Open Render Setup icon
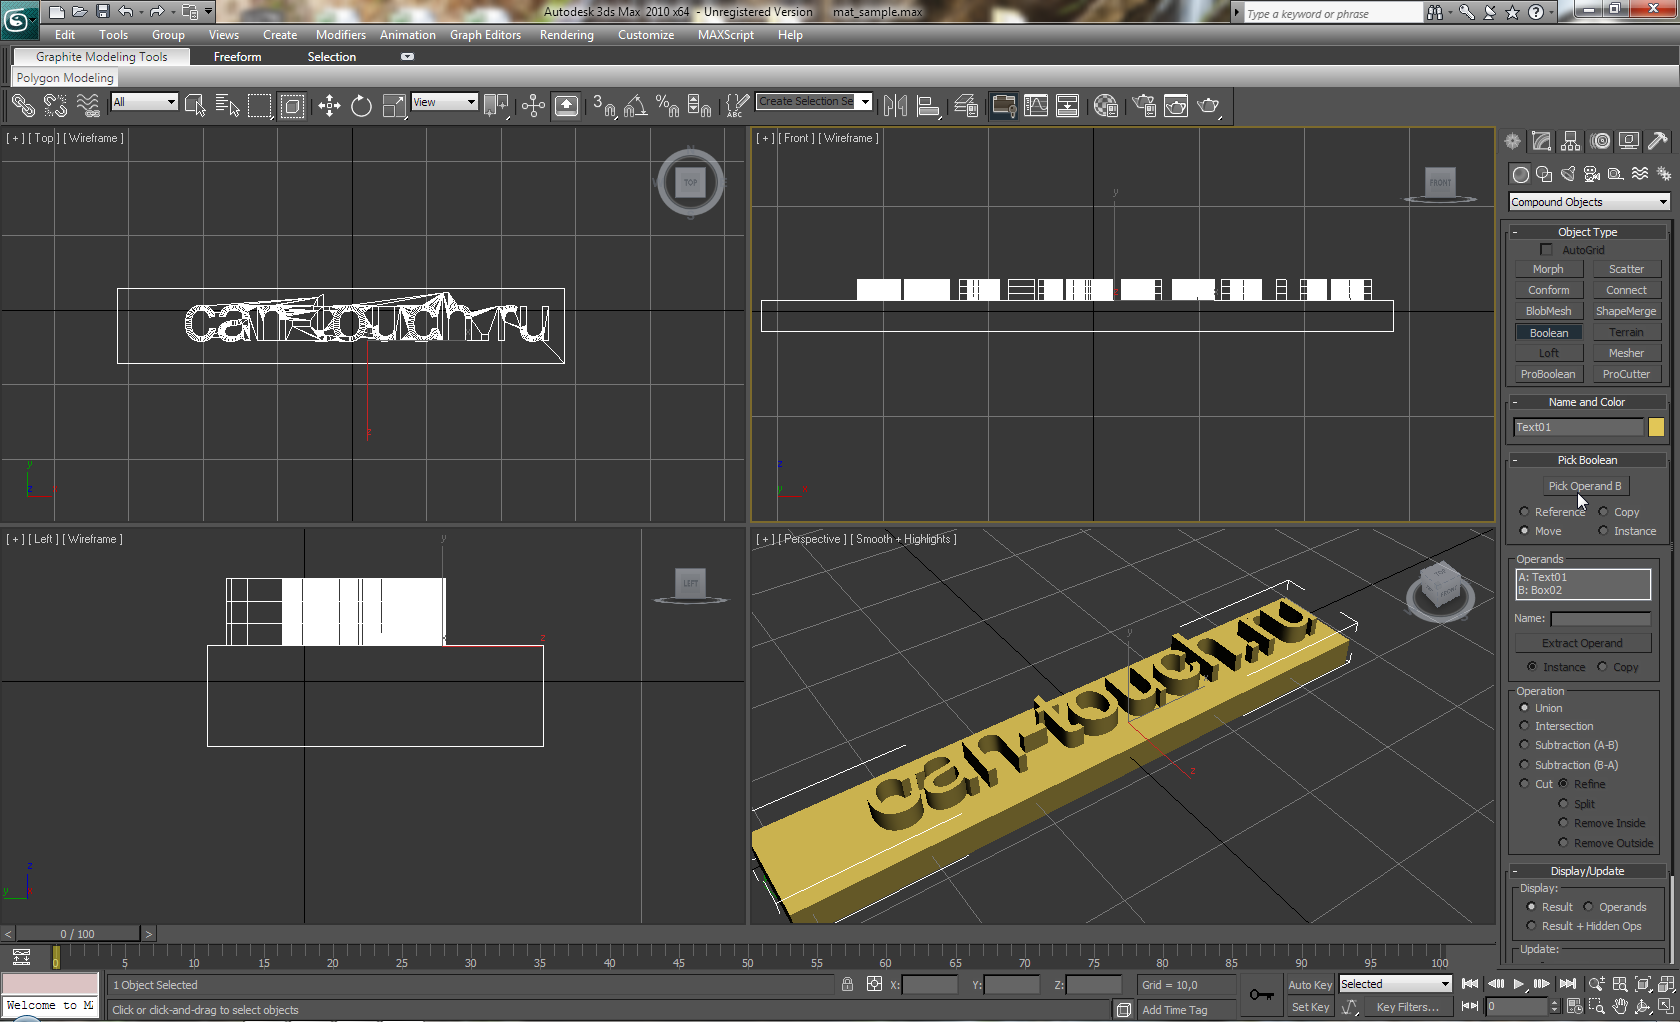 point(1144,105)
